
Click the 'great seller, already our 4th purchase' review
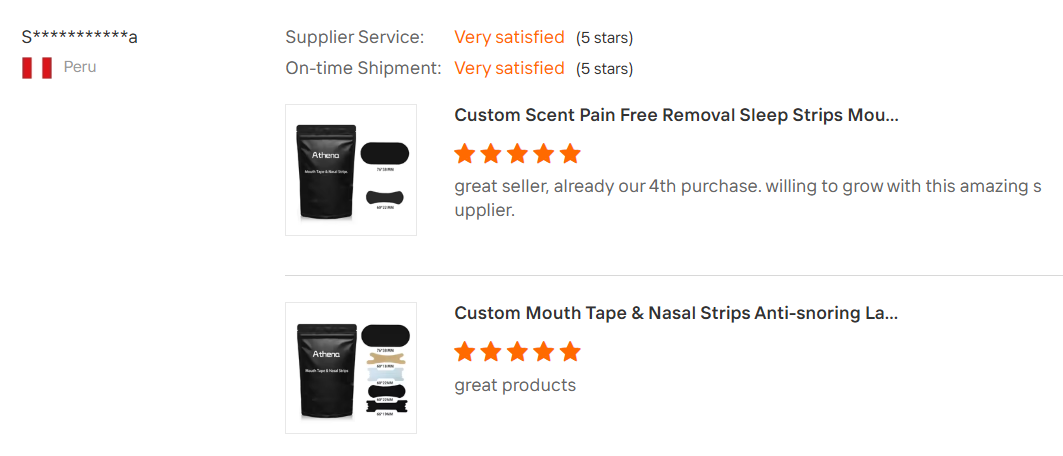[748, 198]
